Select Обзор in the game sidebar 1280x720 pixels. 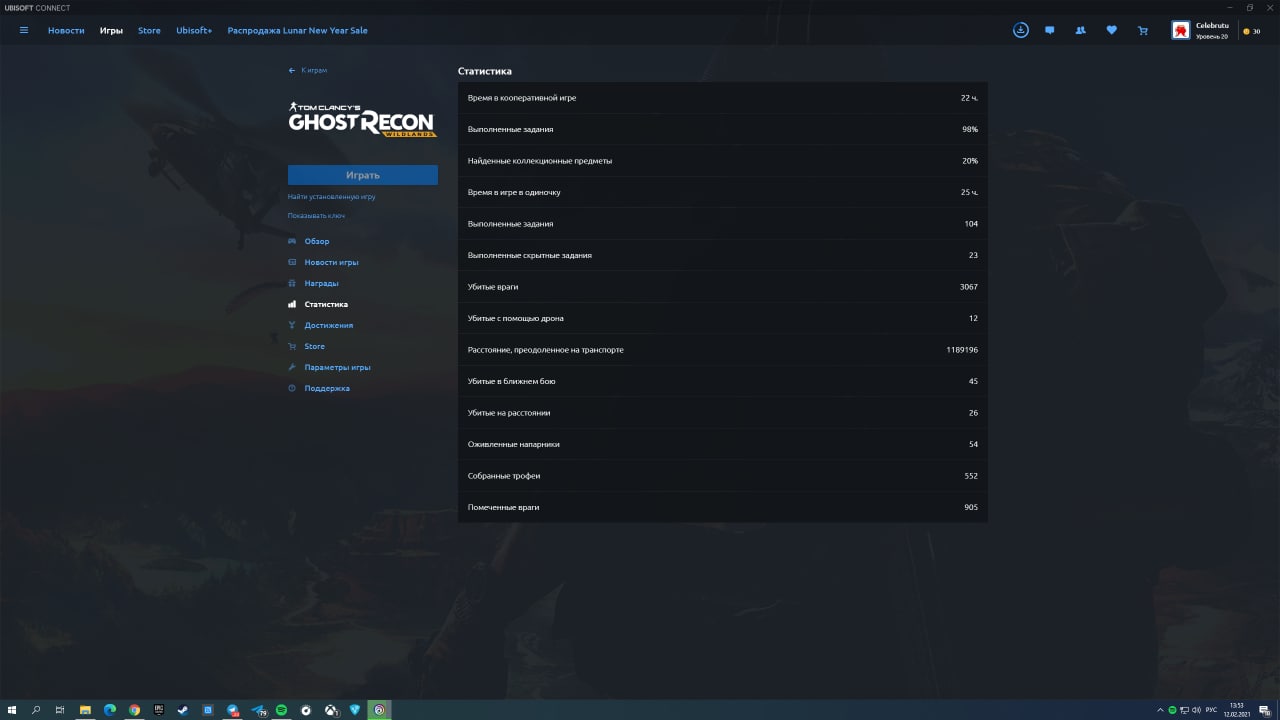click(x=317, y=241)
